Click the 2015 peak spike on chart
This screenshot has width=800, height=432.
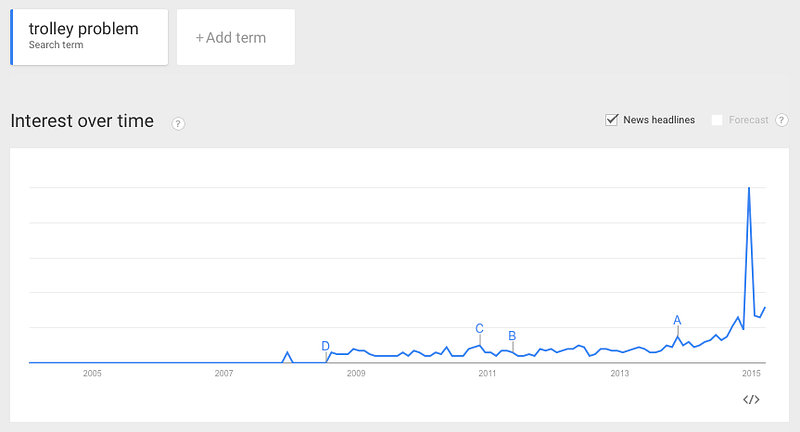[x=749, y=188]
